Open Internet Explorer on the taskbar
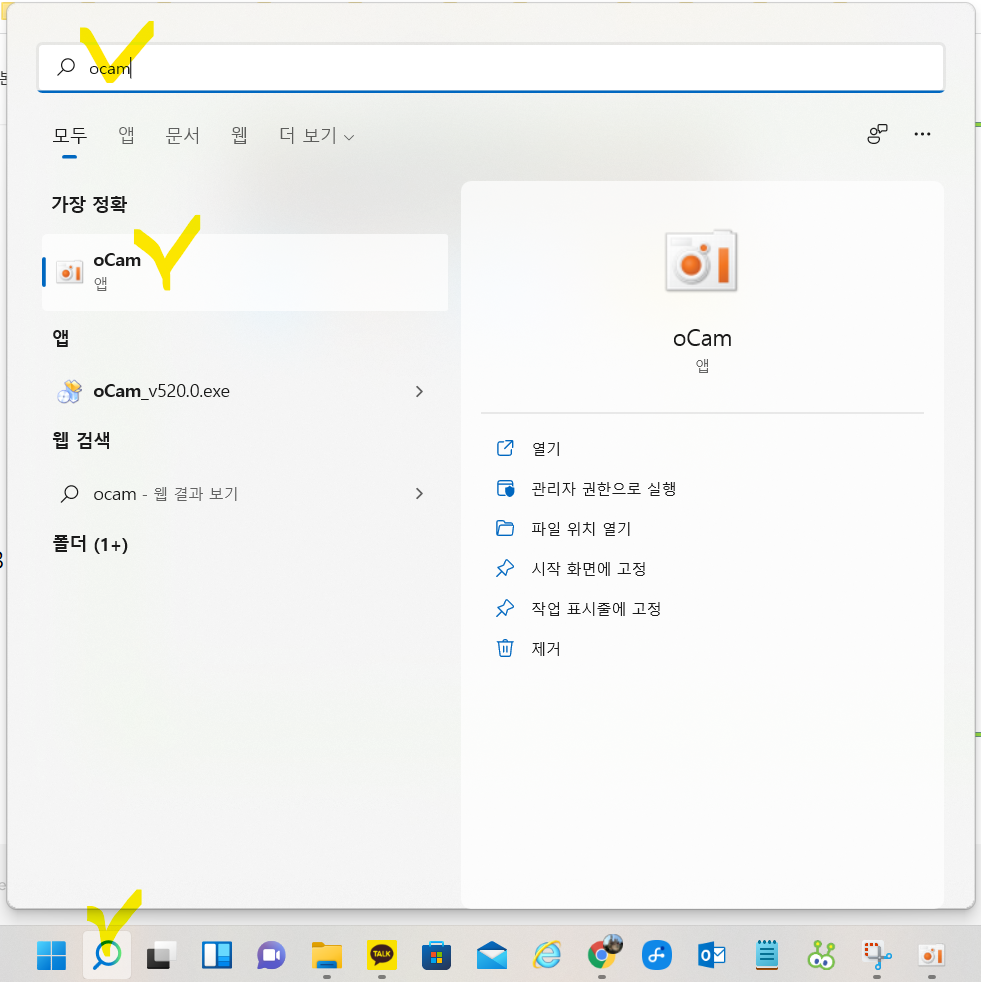Viewport: 981px width, 982px height. [x=547, y=955]
